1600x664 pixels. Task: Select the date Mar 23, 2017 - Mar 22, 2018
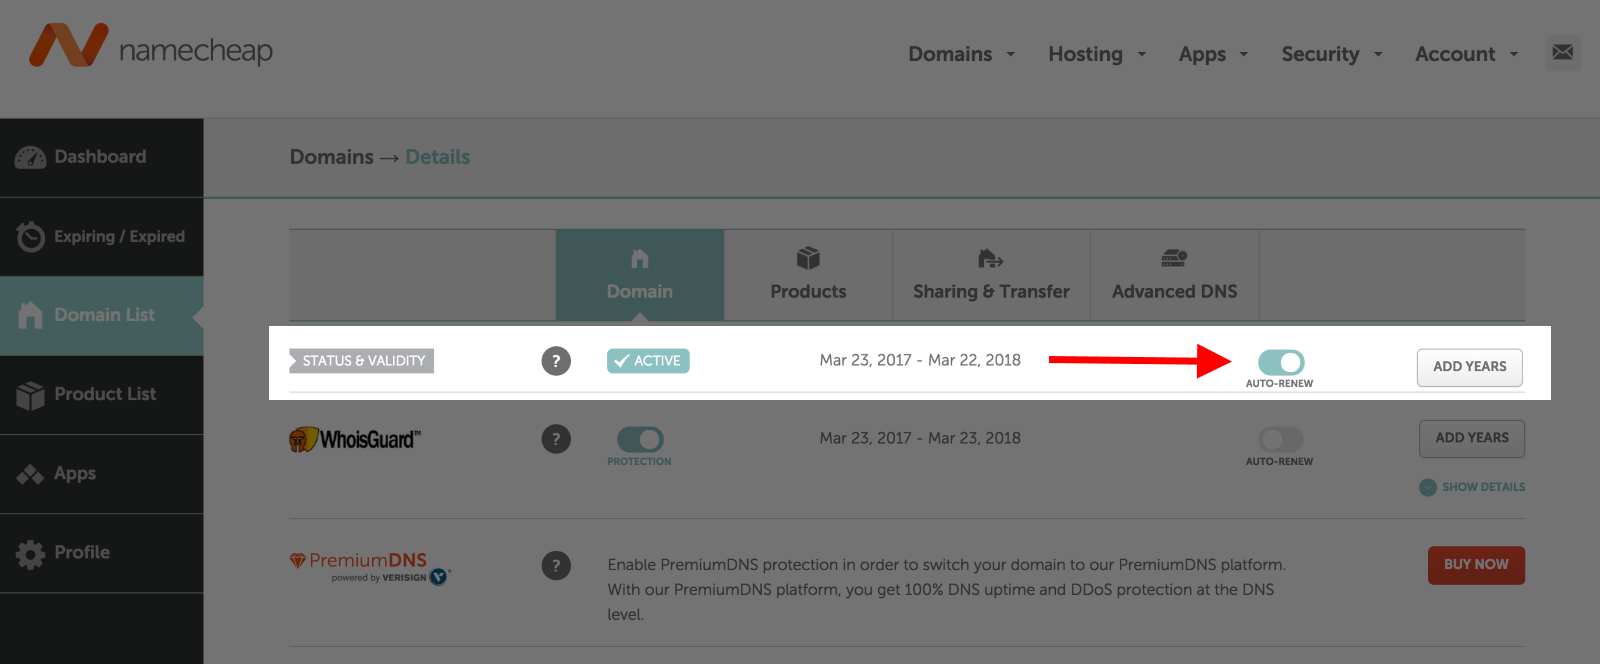(x=920, y=360)
